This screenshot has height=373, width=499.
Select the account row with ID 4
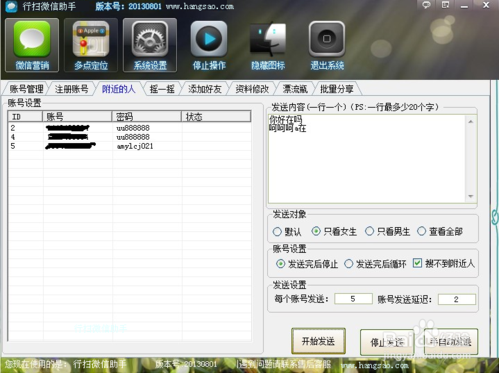pos(130,137)
